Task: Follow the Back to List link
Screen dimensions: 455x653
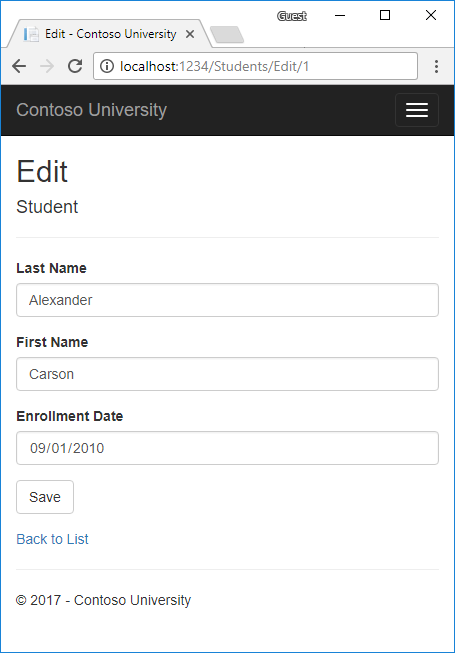Action: [x=52, y=539]
